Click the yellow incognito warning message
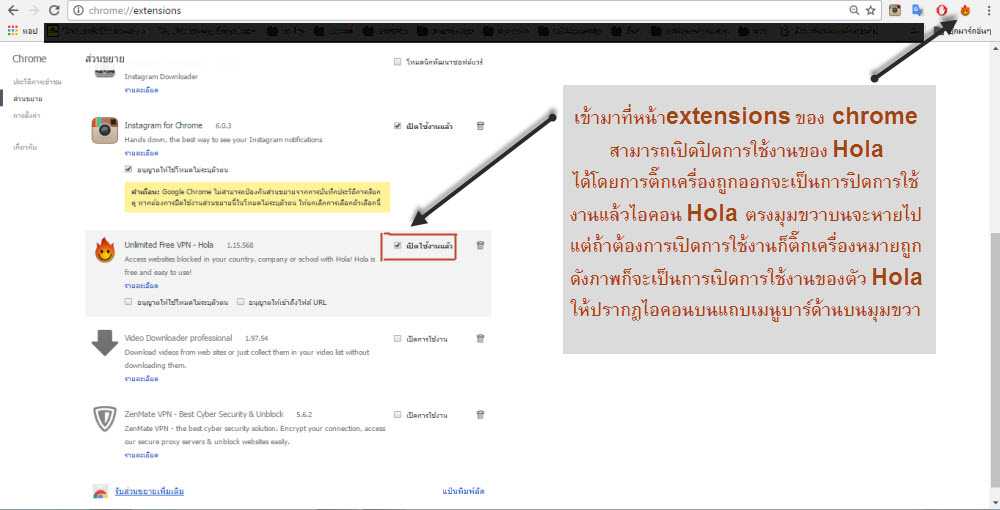The width and height of the screenshot is (1000, 510). click(x=257, y=197)
